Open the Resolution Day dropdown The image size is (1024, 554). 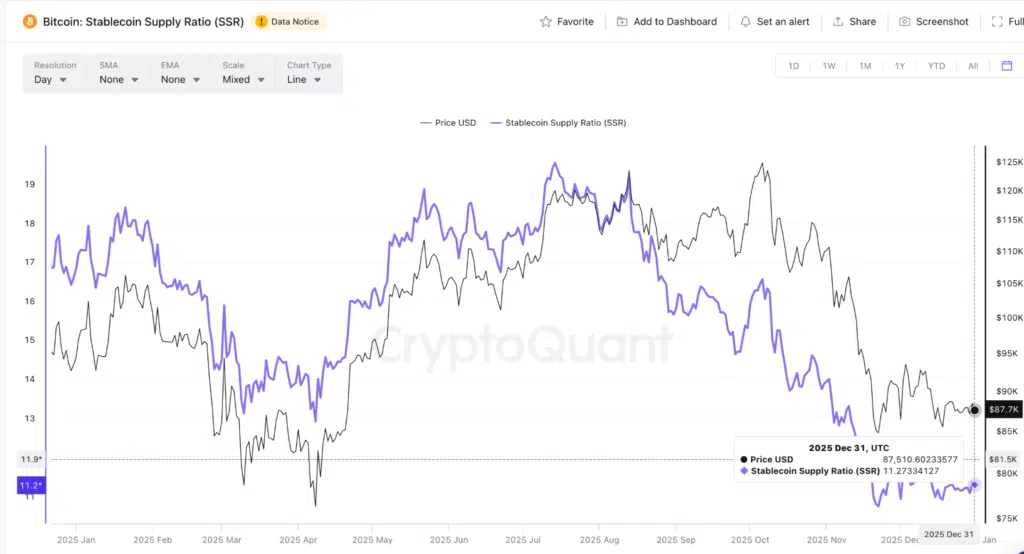[x=50, y=79]
